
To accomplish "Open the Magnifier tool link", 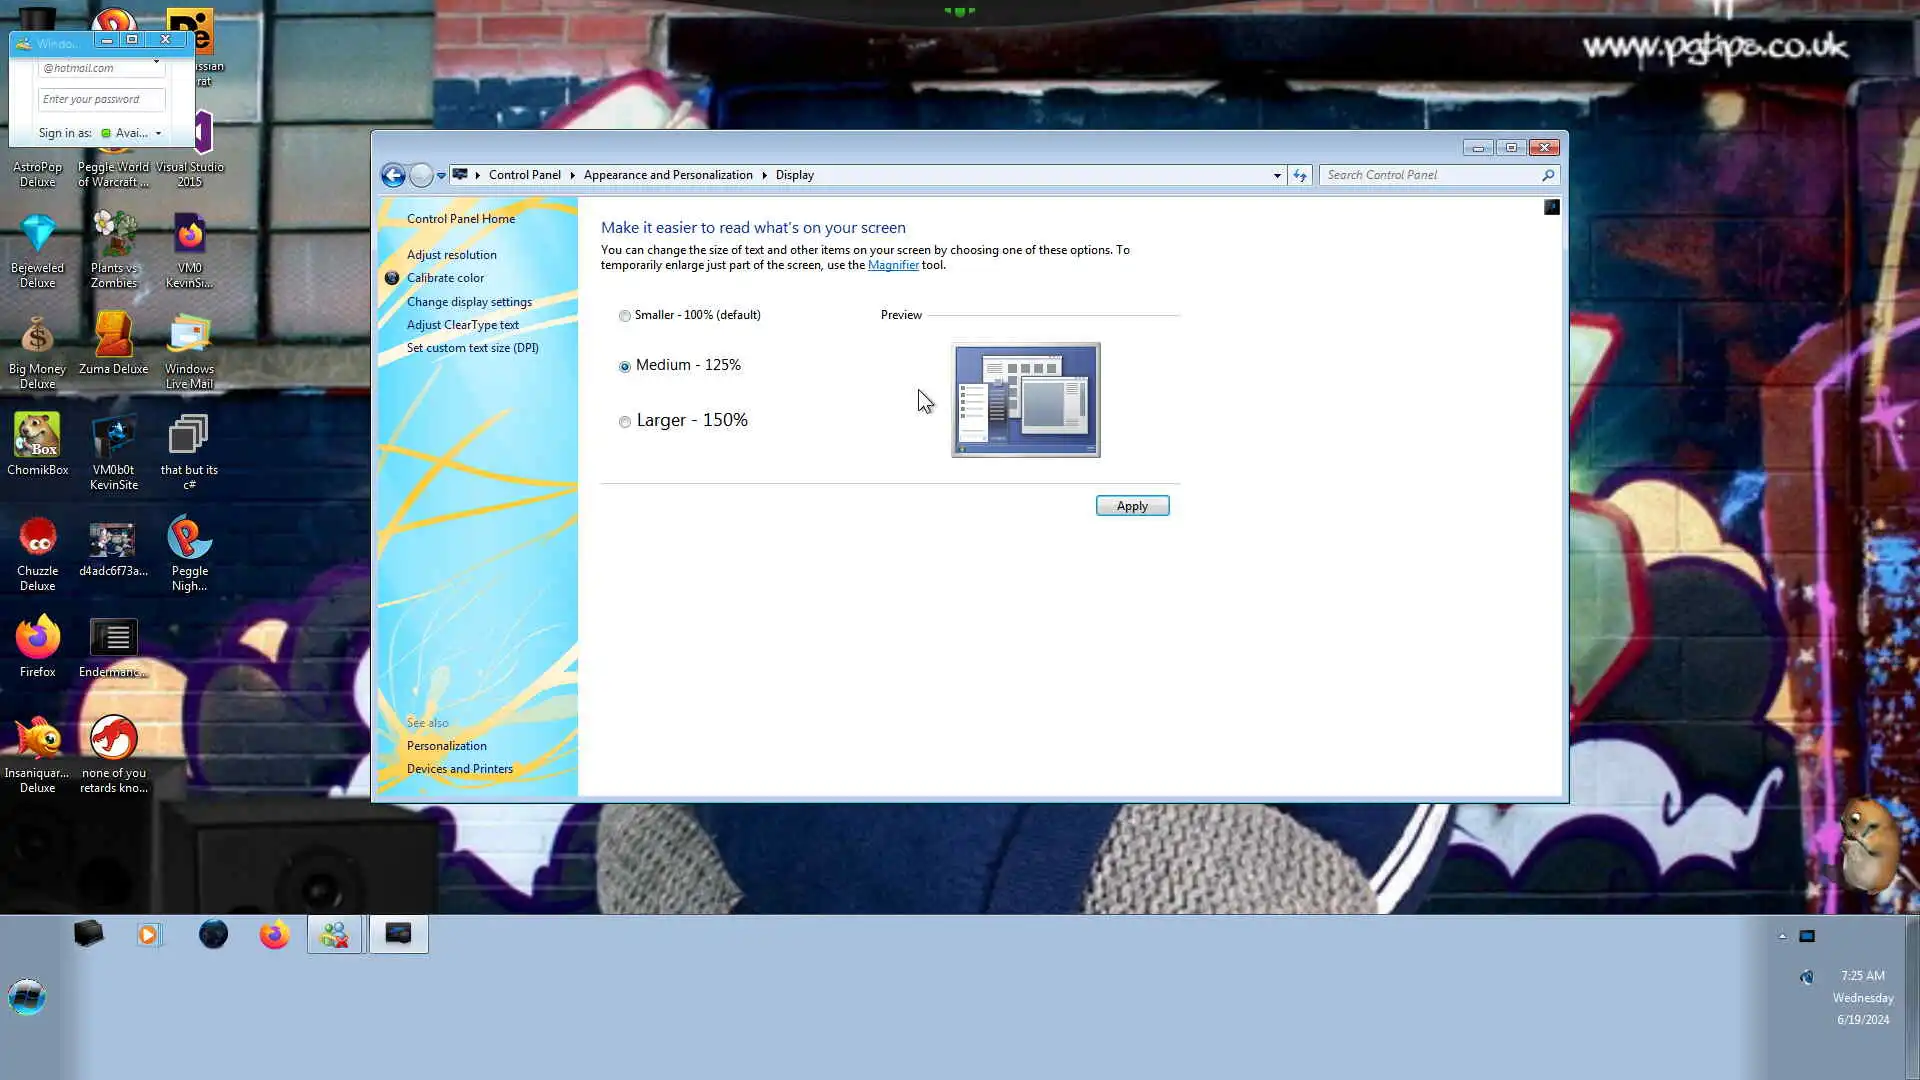I will coord(892,265).
